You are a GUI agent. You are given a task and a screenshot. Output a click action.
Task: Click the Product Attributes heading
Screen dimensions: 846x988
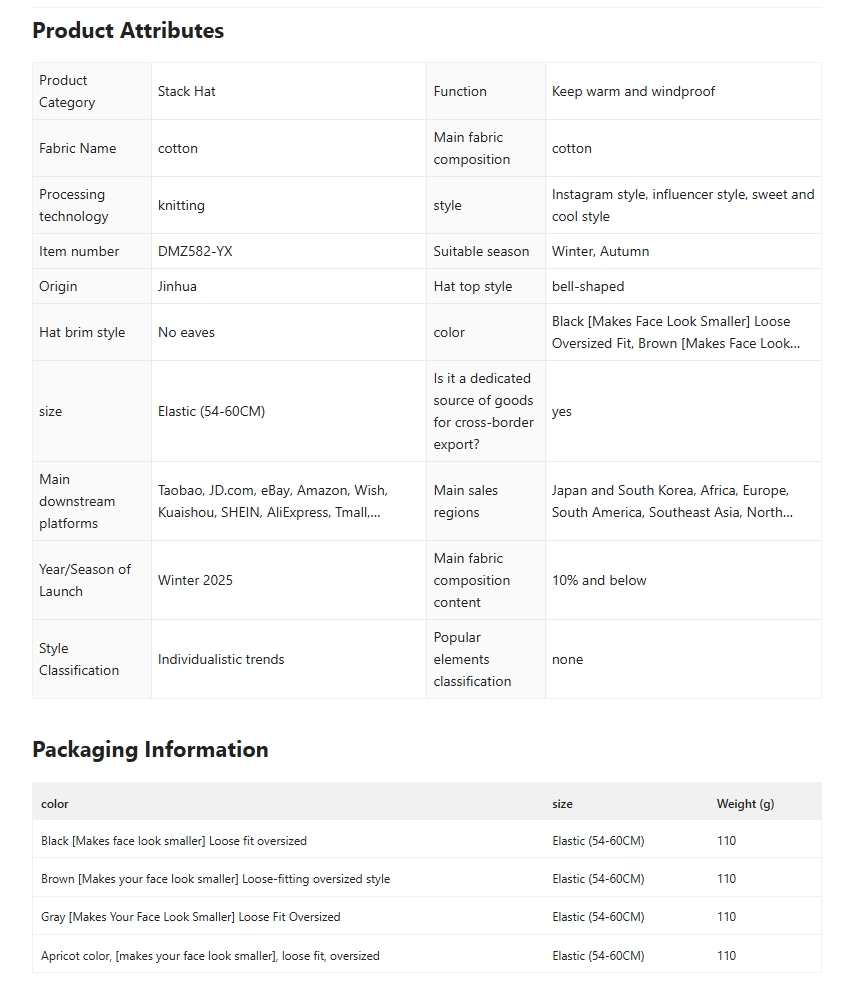point(128,31)
